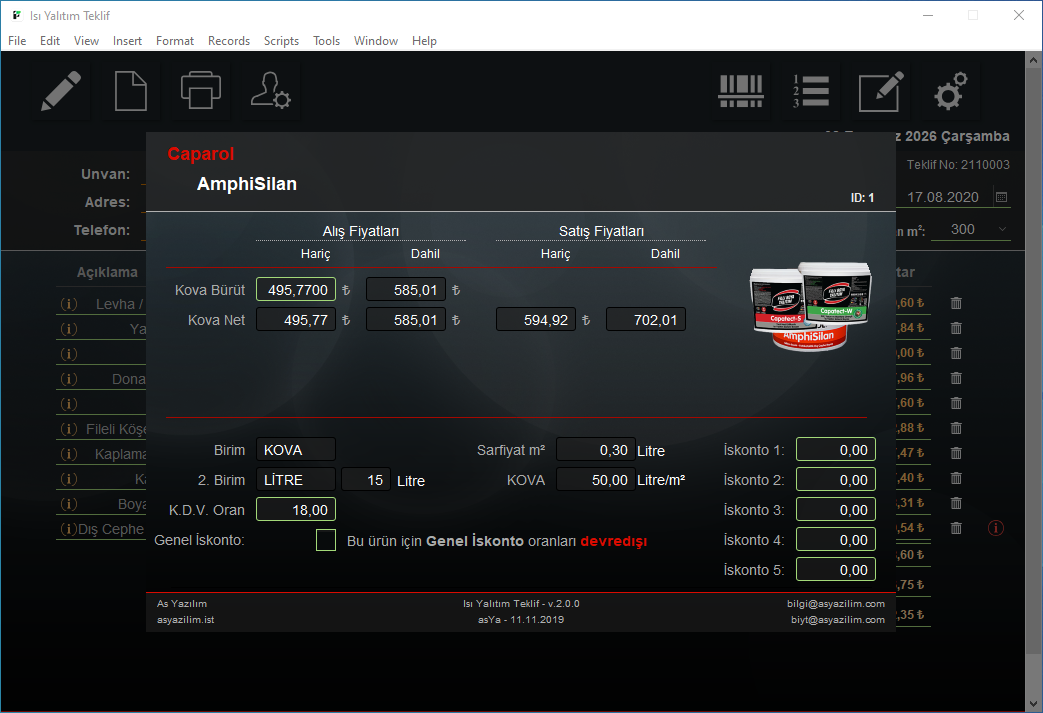1043x713 pixels.
Task: Click the compose note icon
Action: tap(881, 91)
